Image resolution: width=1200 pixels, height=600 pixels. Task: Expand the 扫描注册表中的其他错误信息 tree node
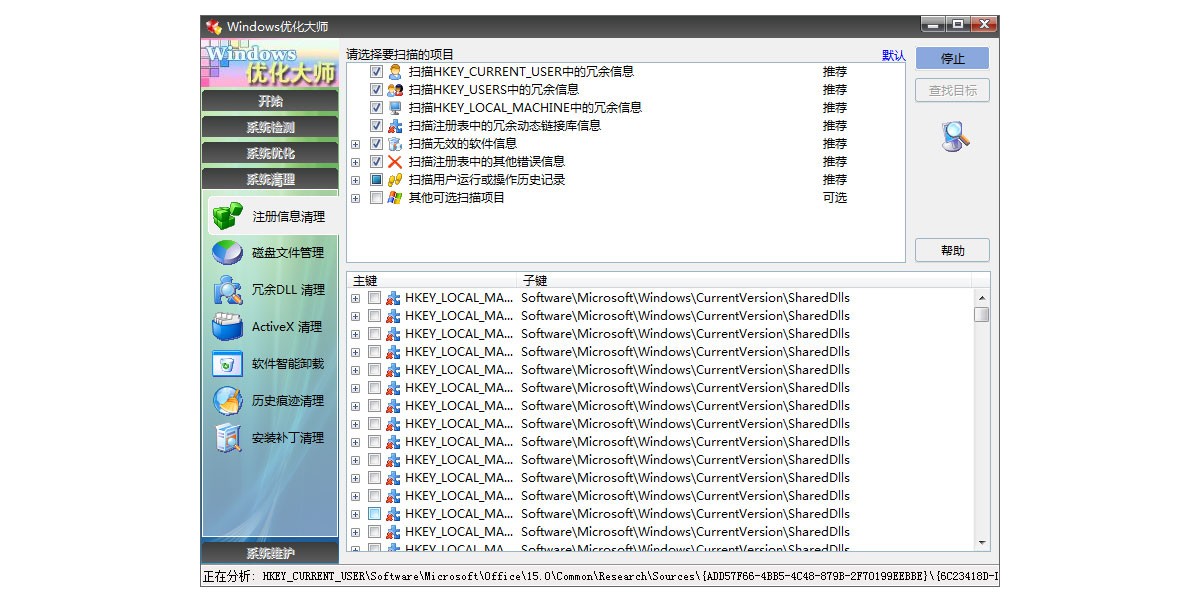tap(356, 162)
